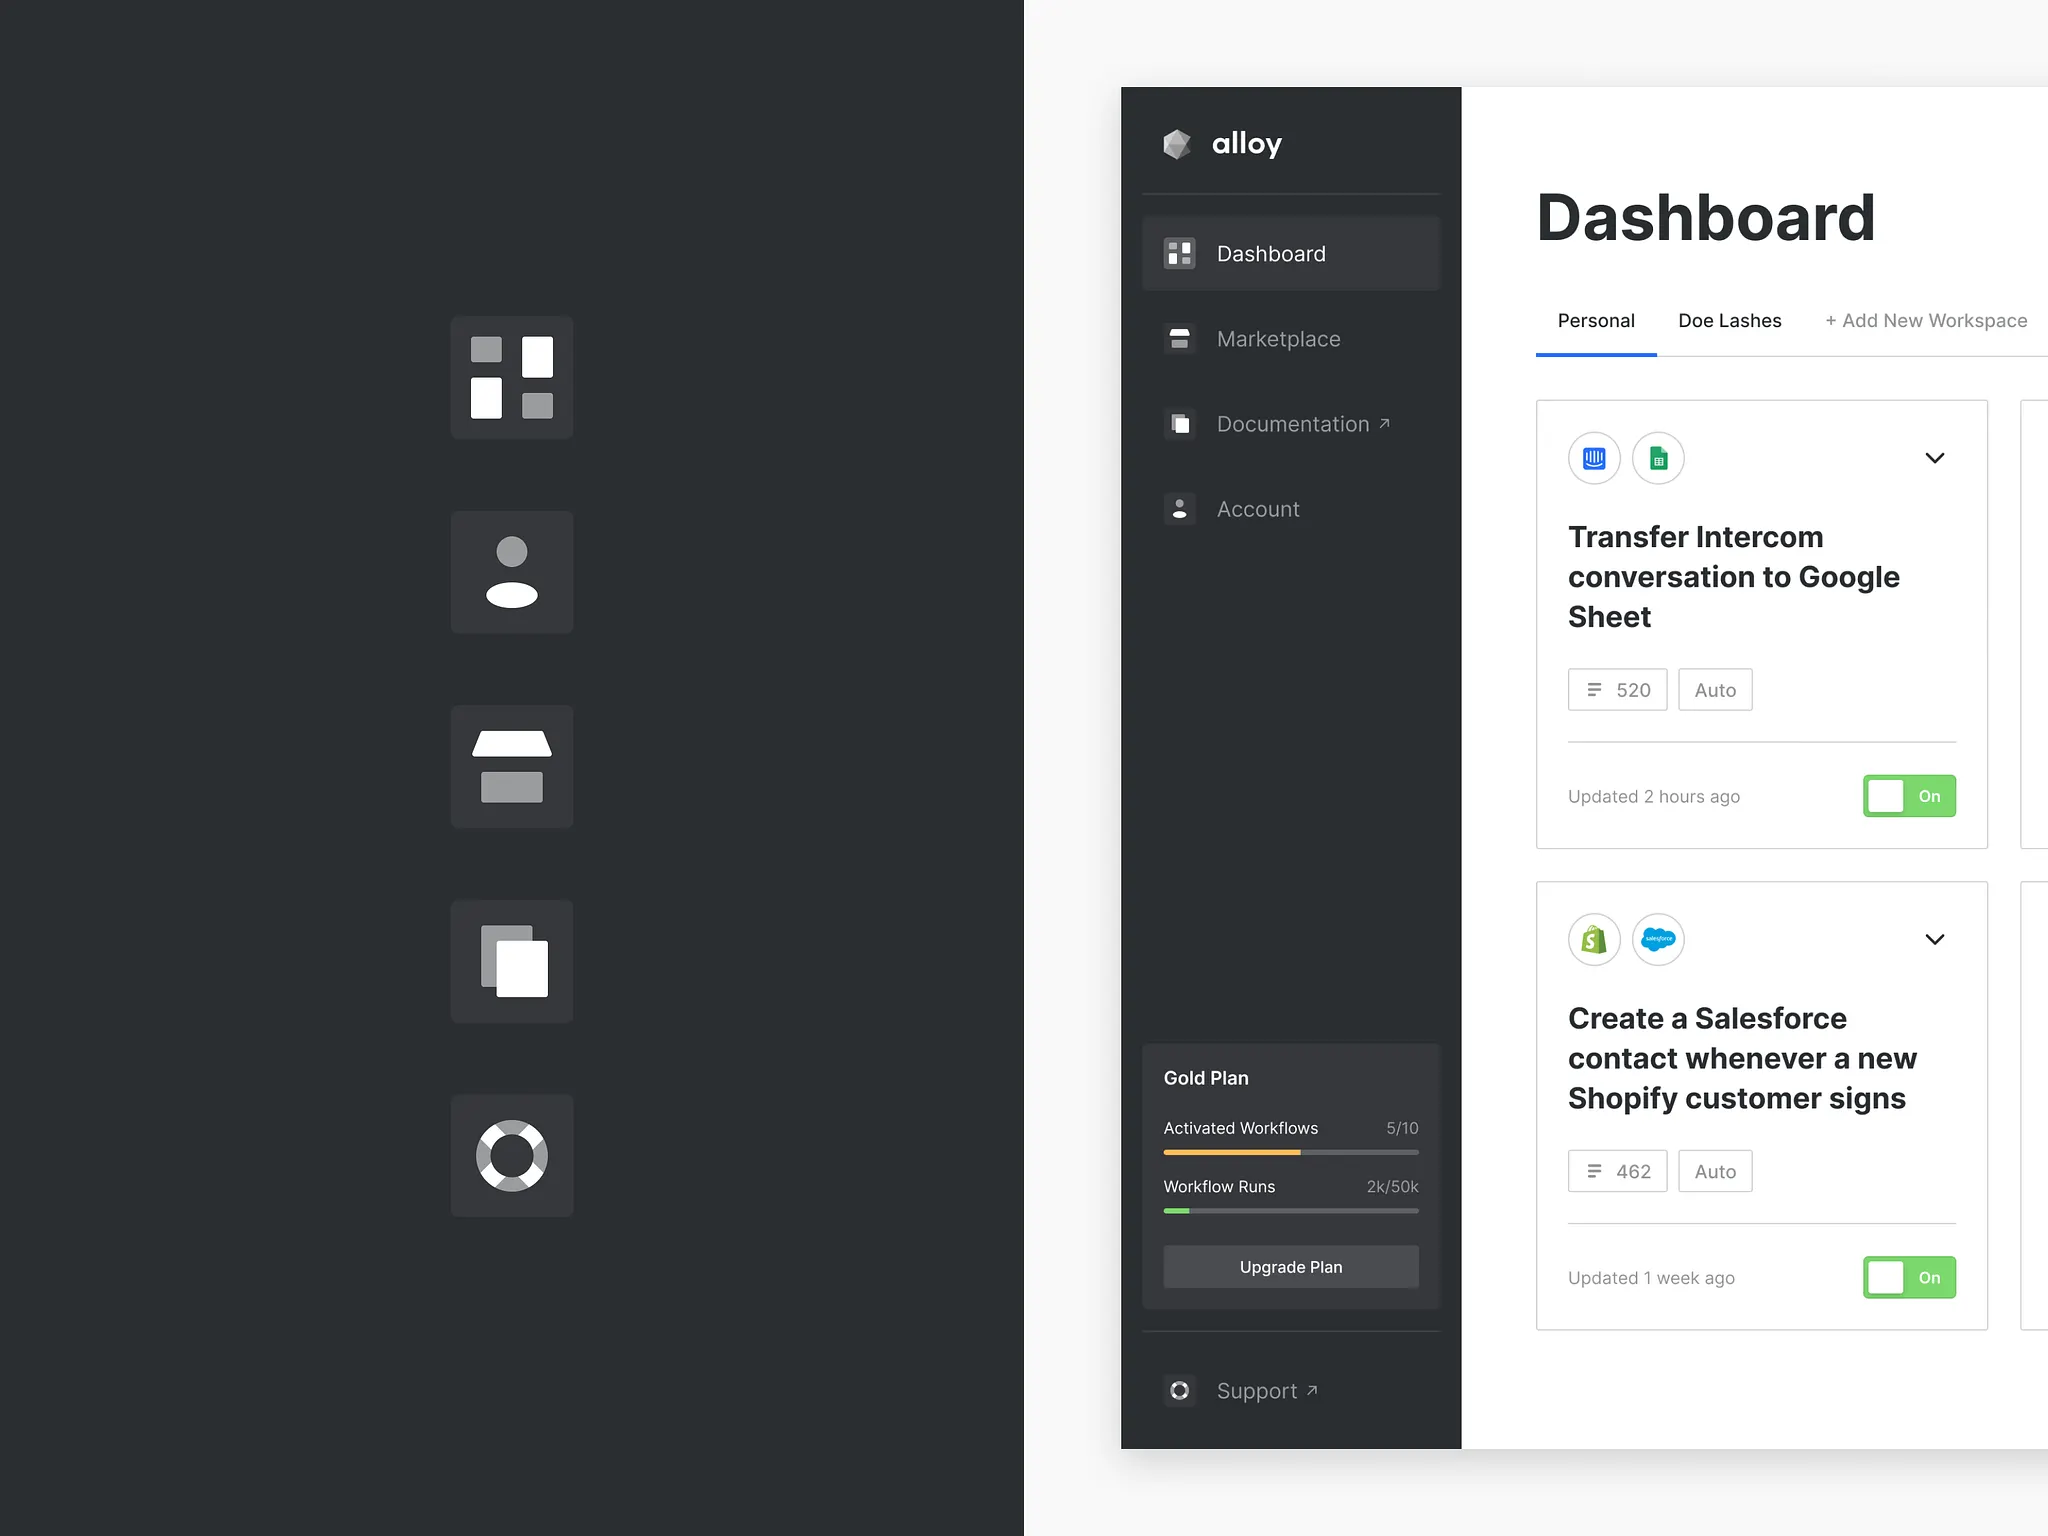Click the large dashboard grid icon
The width and height of the screenshot is (2048, 1536).
point(511,377)
